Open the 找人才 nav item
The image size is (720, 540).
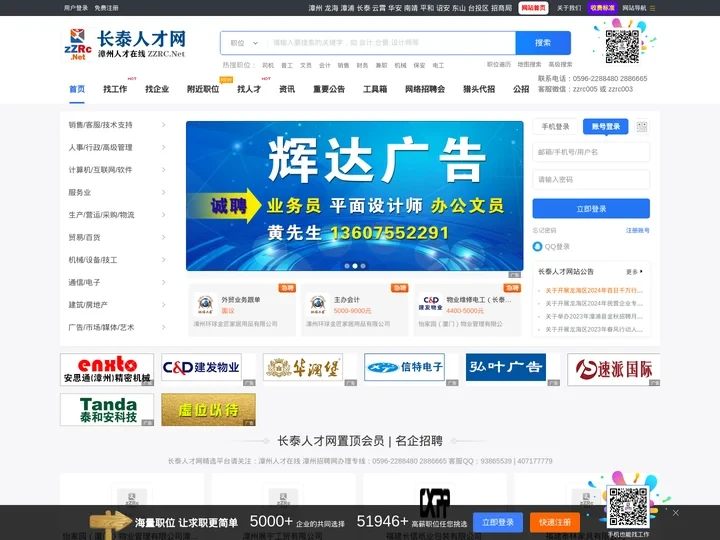tap(249, 89)
